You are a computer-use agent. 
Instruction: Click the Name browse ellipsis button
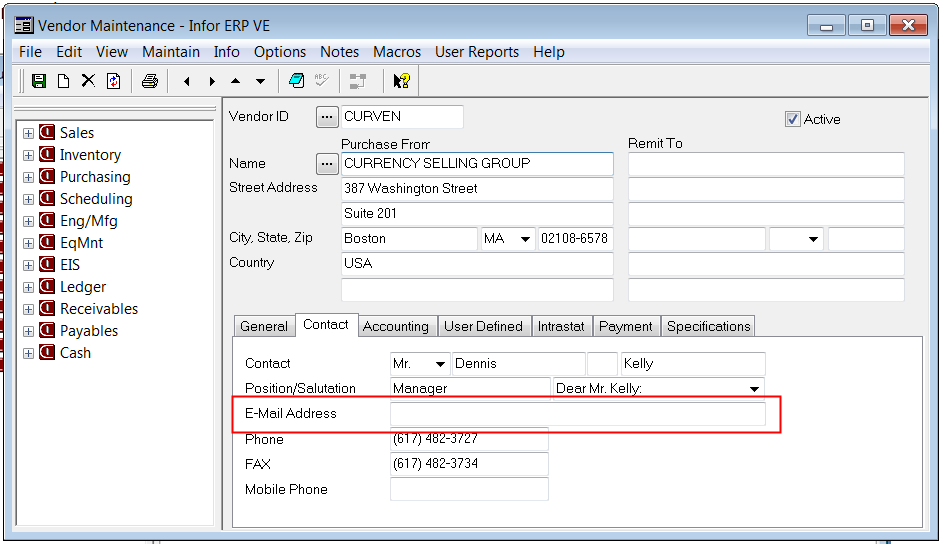[x=327, y=163]
